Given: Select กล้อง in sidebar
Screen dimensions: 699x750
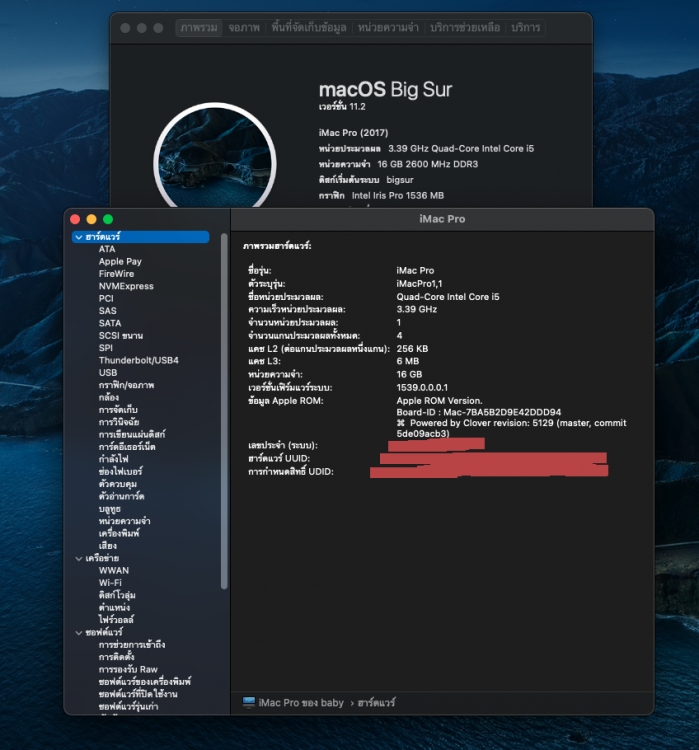Looking at the screenshot, I should click(x=109, y=397).
